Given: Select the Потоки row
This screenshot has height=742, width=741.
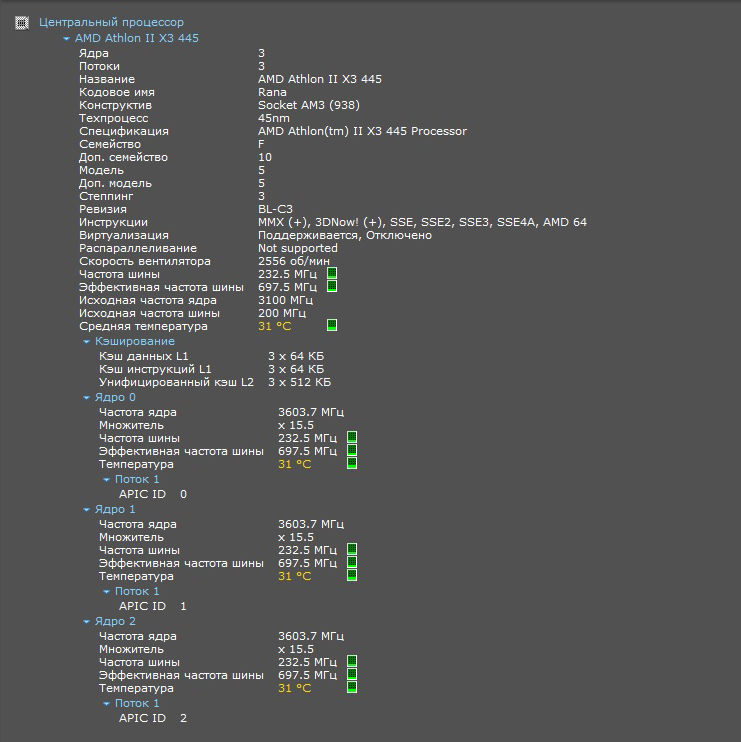Looking at the screenshot, I should coord(172,66).
